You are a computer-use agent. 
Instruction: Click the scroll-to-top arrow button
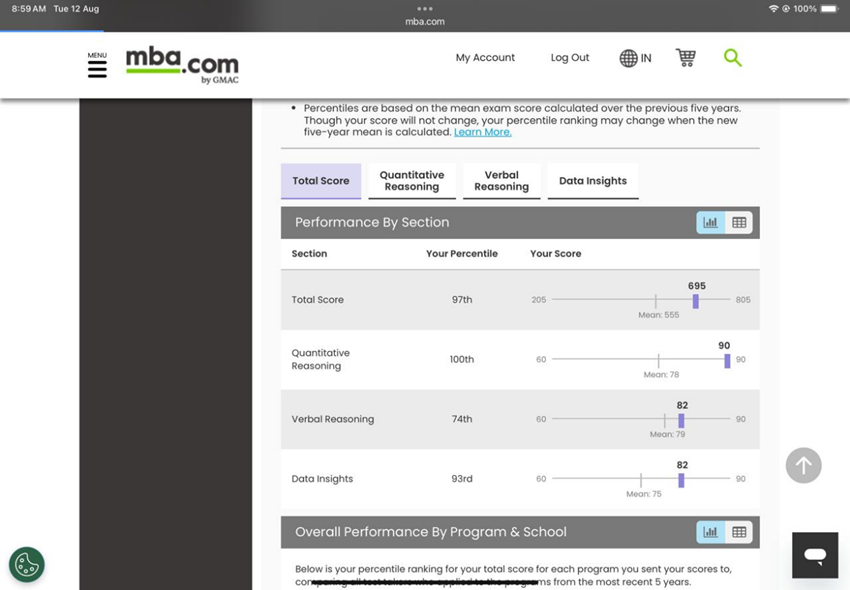[803, 465]
